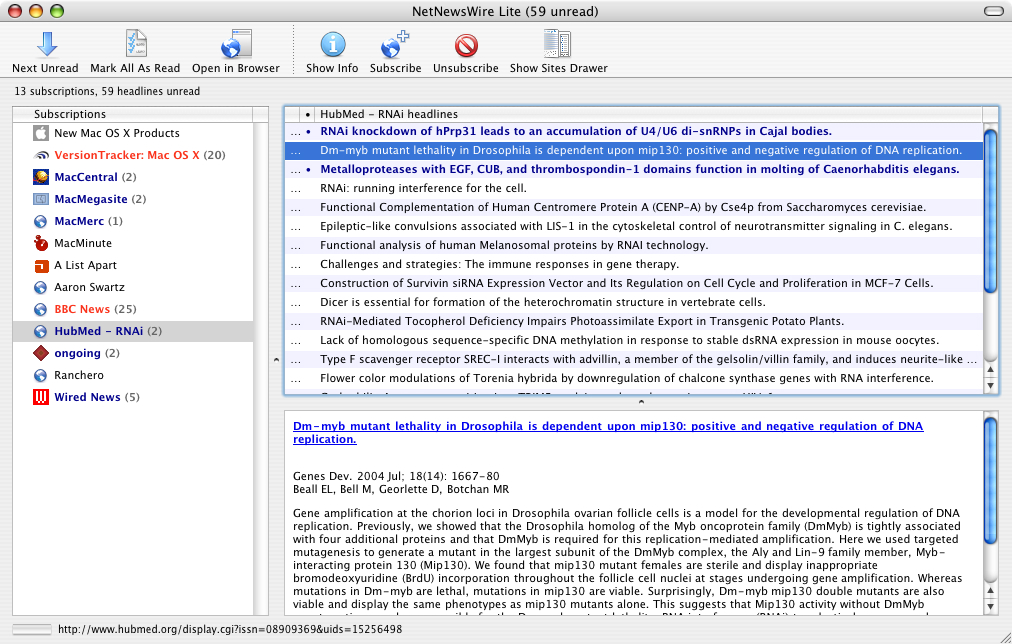Select headline about human Melanosomal proteins
This screenshot has height=644, width=1012.
634,245
